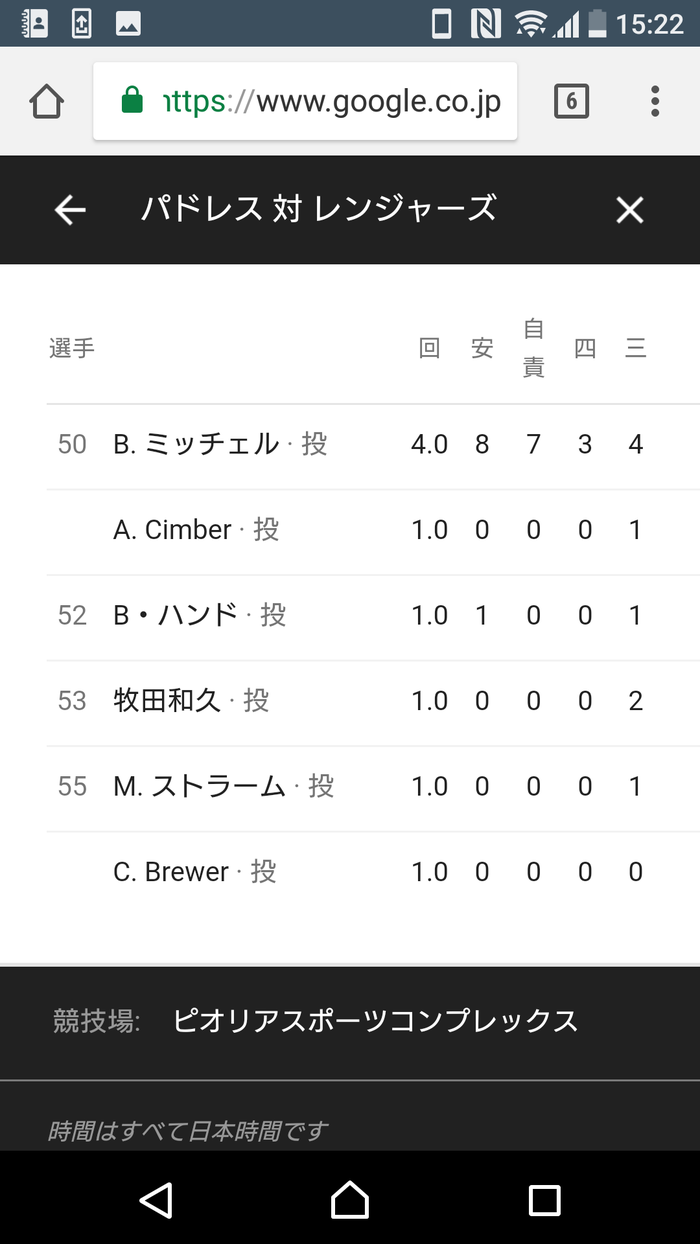700x1244 pixels.
Task: Tap the Android back navigation button
Action: (x=156, y=1199)
